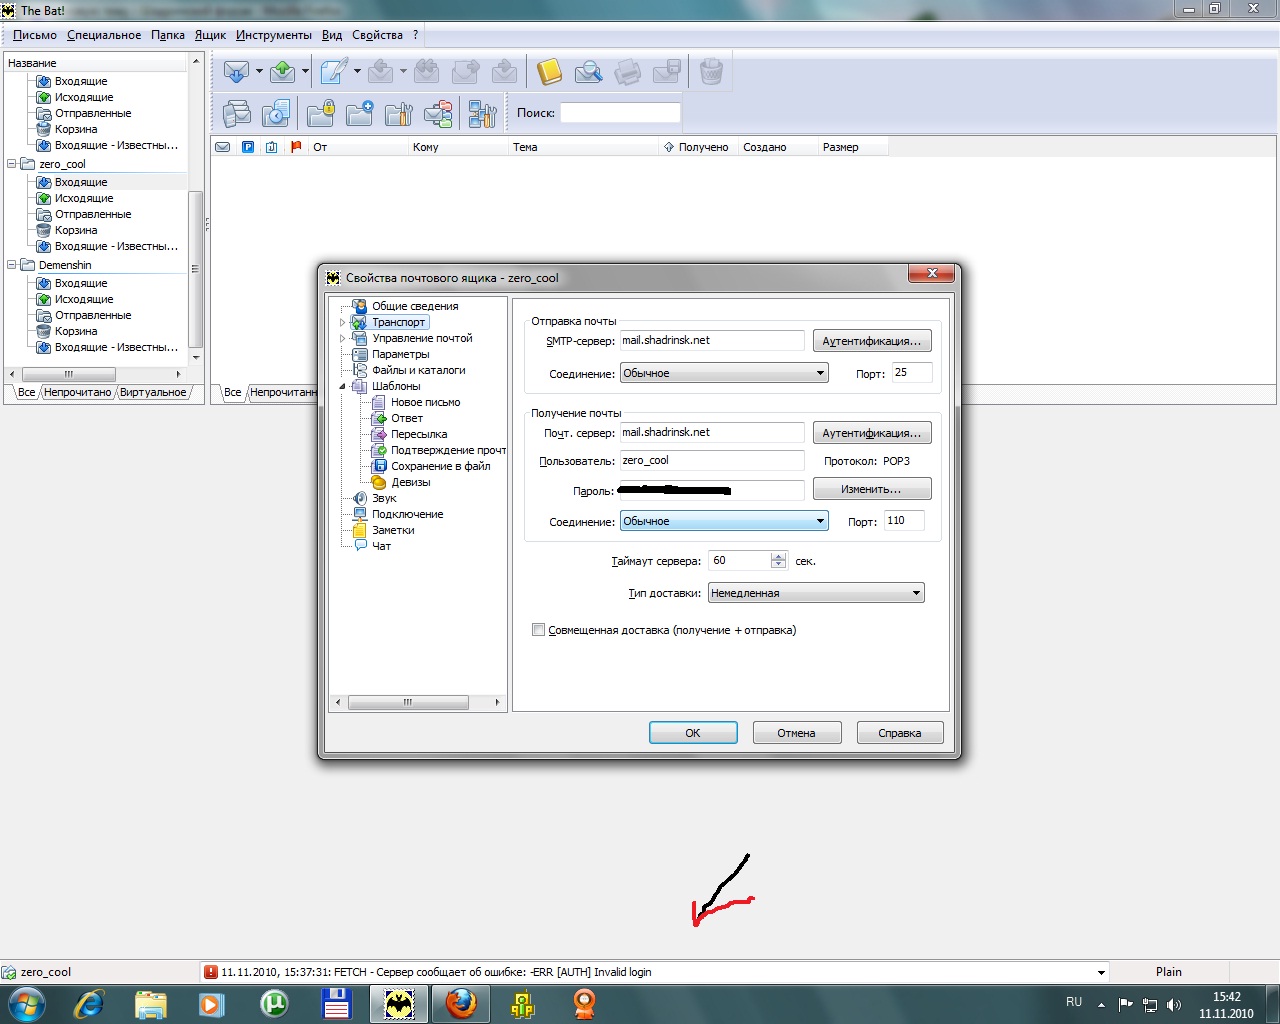Viewport: 1280px width, 1024px height.
Task: Open the address book yellow book icon
Action: [549, 72]
